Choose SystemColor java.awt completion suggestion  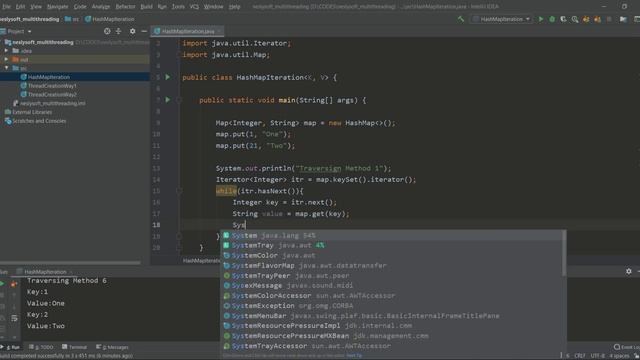[391, 256]
